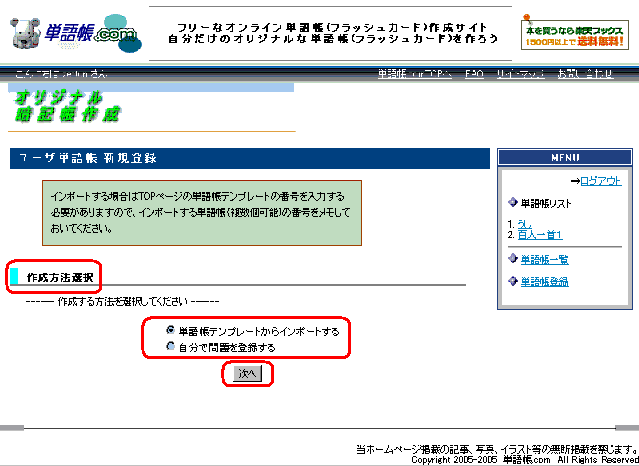Click the オリジナル暗記帳作成 title image
The height and width of the screenshot is (466, 639).
tap(68, 106)
